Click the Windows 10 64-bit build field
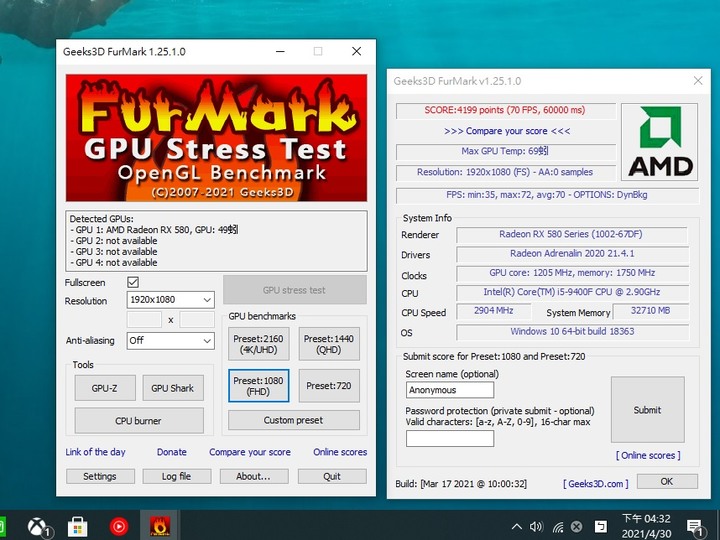The width and height of the screenshot is (720, 540). coord(572,332)
